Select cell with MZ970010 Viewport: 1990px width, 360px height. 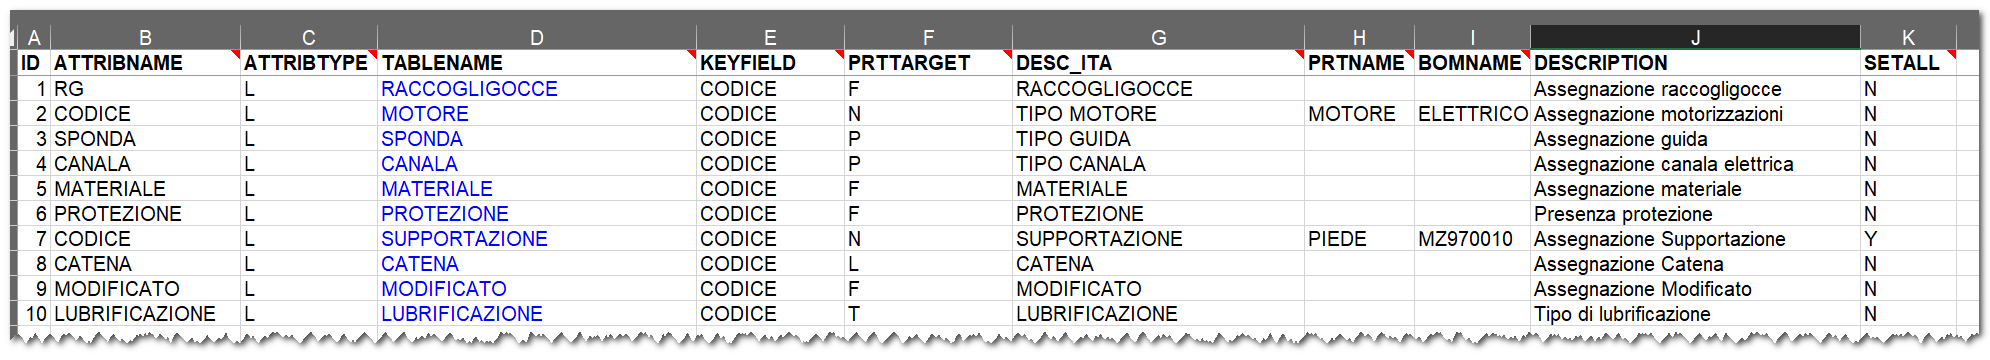tap(1472, 239)
